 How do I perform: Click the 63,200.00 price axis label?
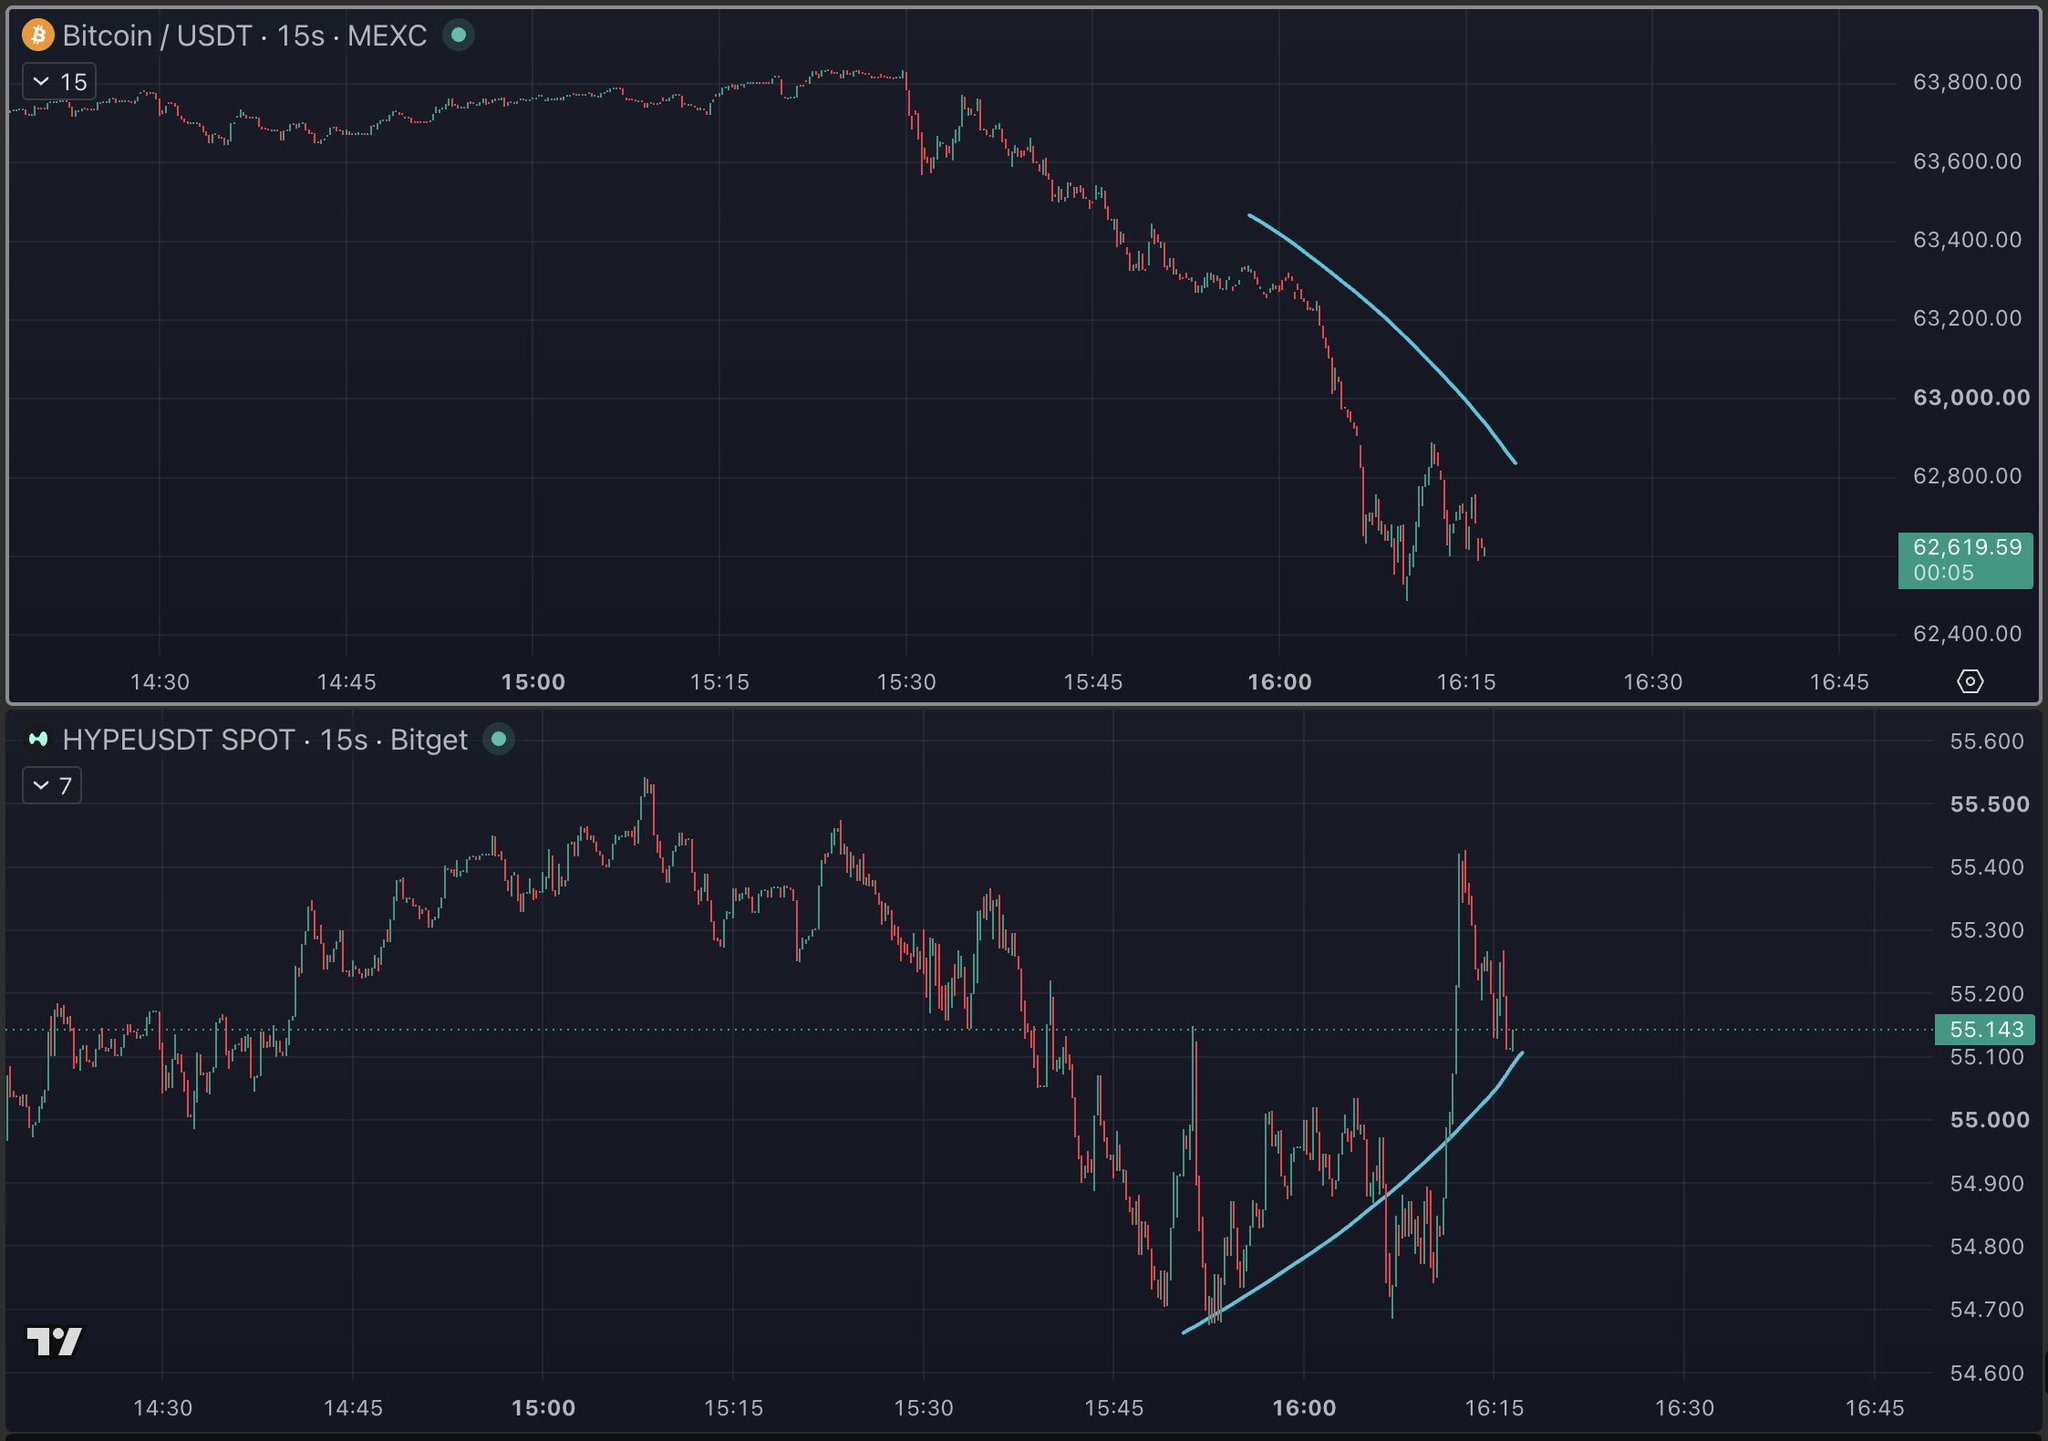[x=1967, y=318]
